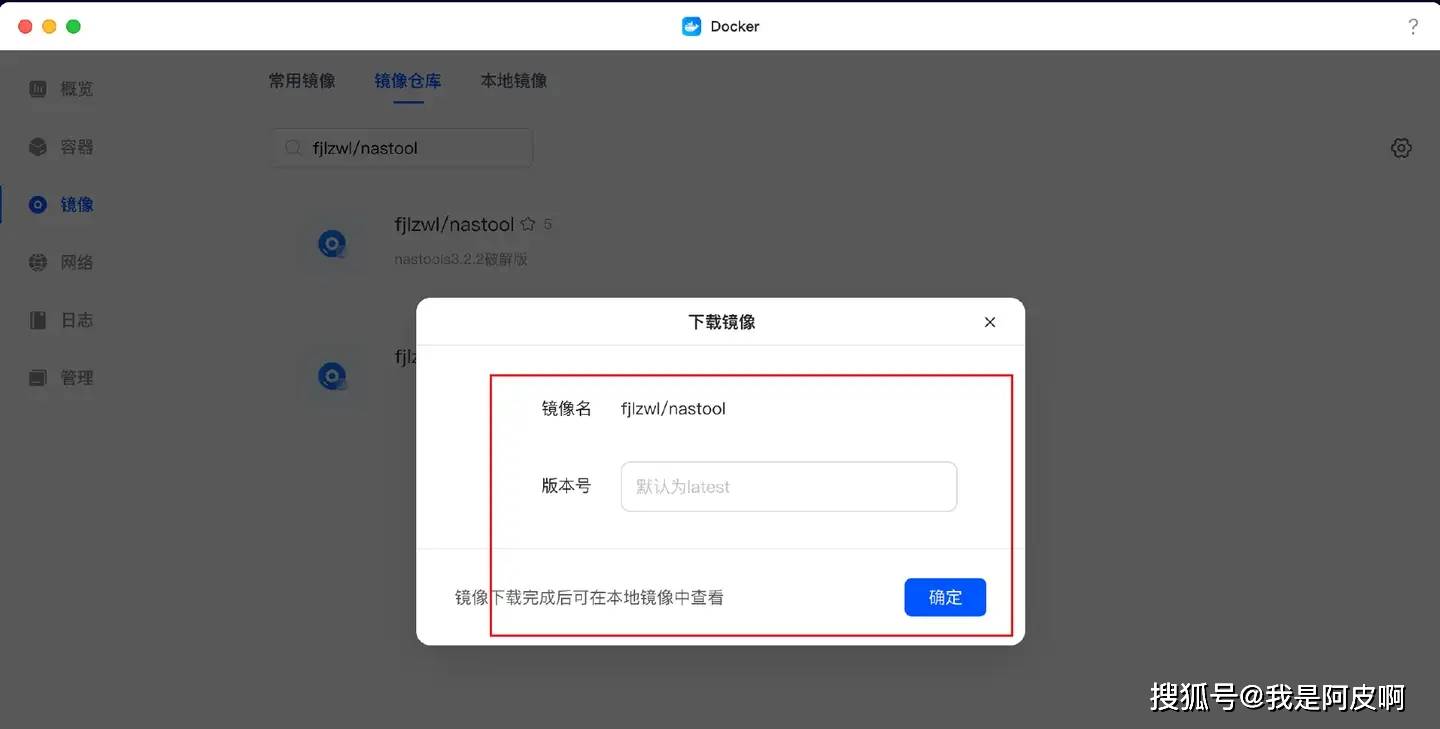This screenshot has width=1440, height=729.
Task: Open the help question mark
Action: tap(1412, 26)
